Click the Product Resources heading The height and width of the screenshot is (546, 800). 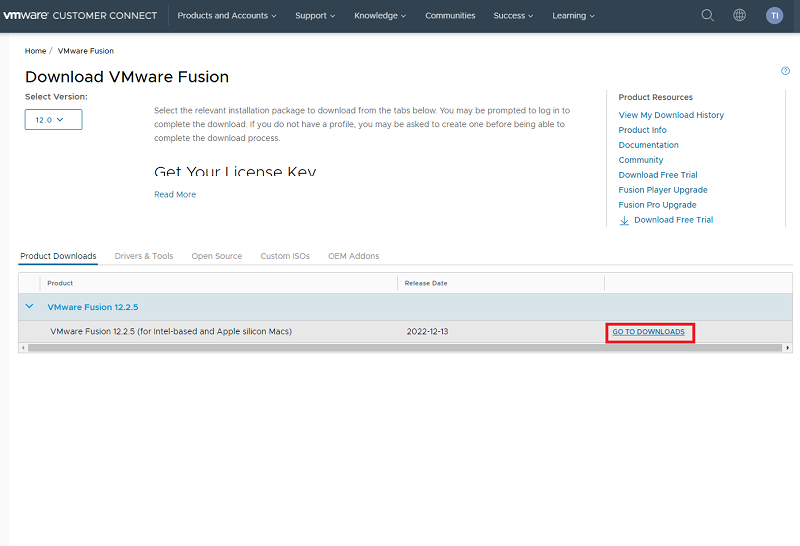point(656,97)
